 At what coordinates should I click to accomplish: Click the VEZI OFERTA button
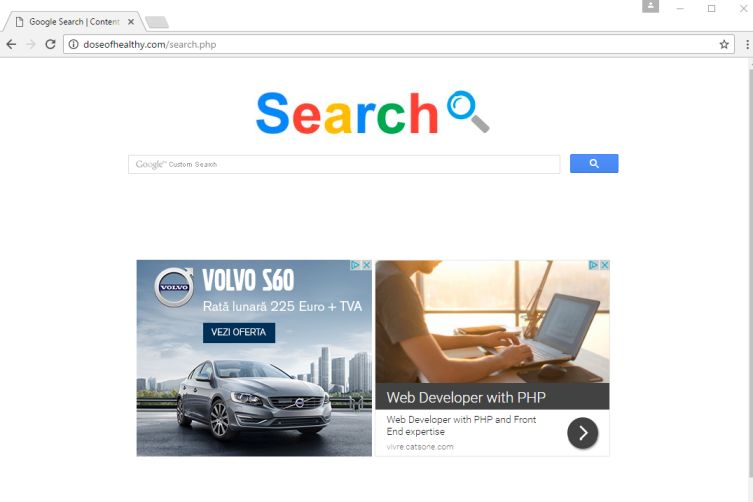pyautogui.click(x=239, y=332)
